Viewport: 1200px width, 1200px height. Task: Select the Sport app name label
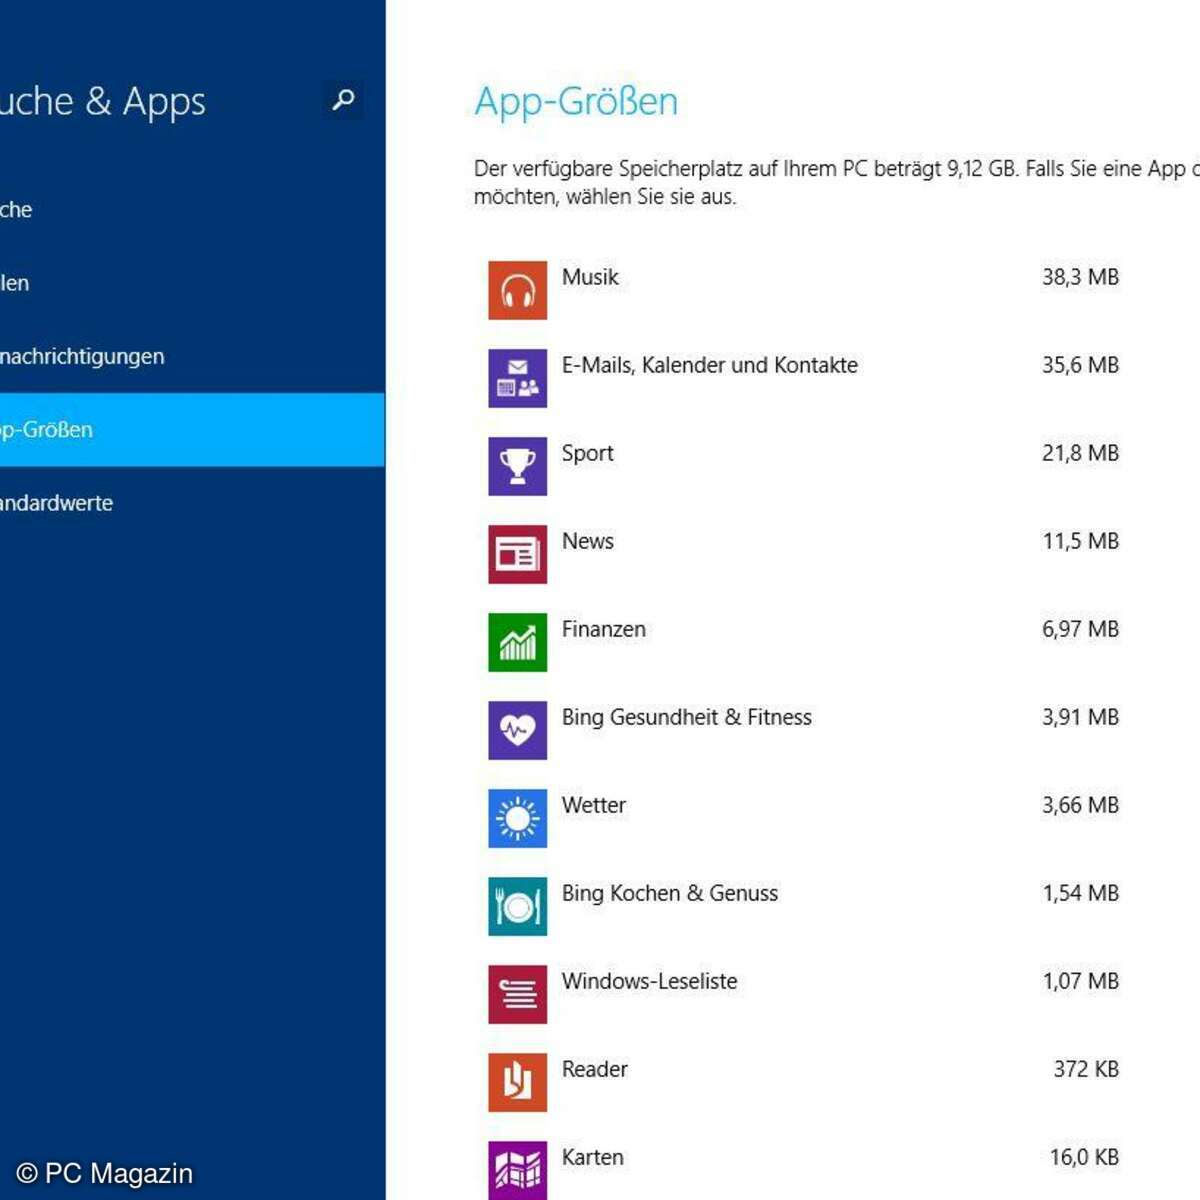pyautogui.click(x=587, y=453)
